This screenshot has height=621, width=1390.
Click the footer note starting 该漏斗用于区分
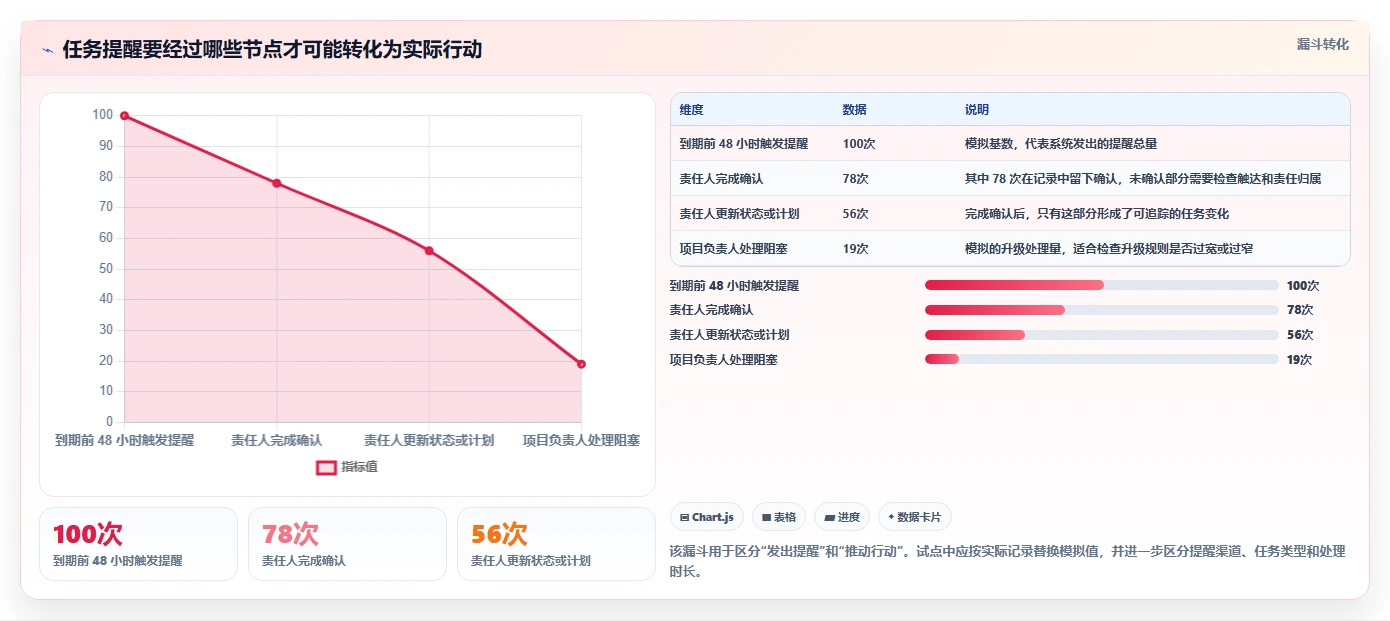[1007, 561]
